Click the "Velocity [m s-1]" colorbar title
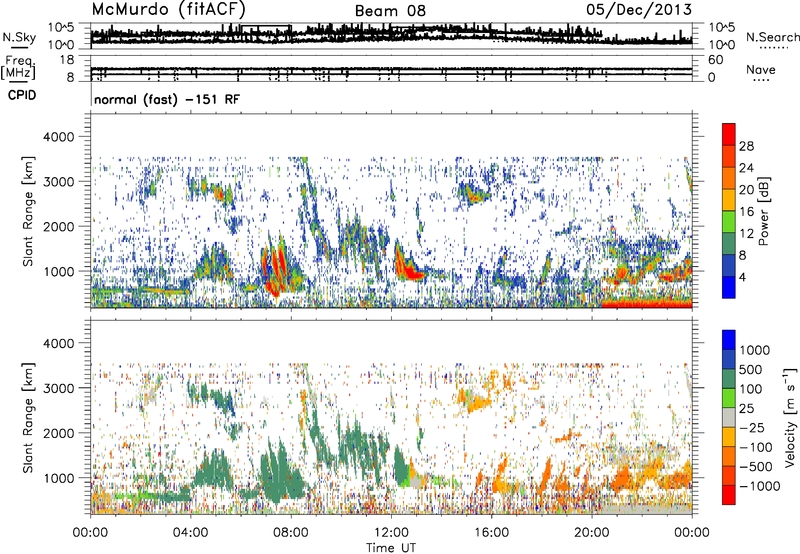800x554 pixels. [790, 418]
